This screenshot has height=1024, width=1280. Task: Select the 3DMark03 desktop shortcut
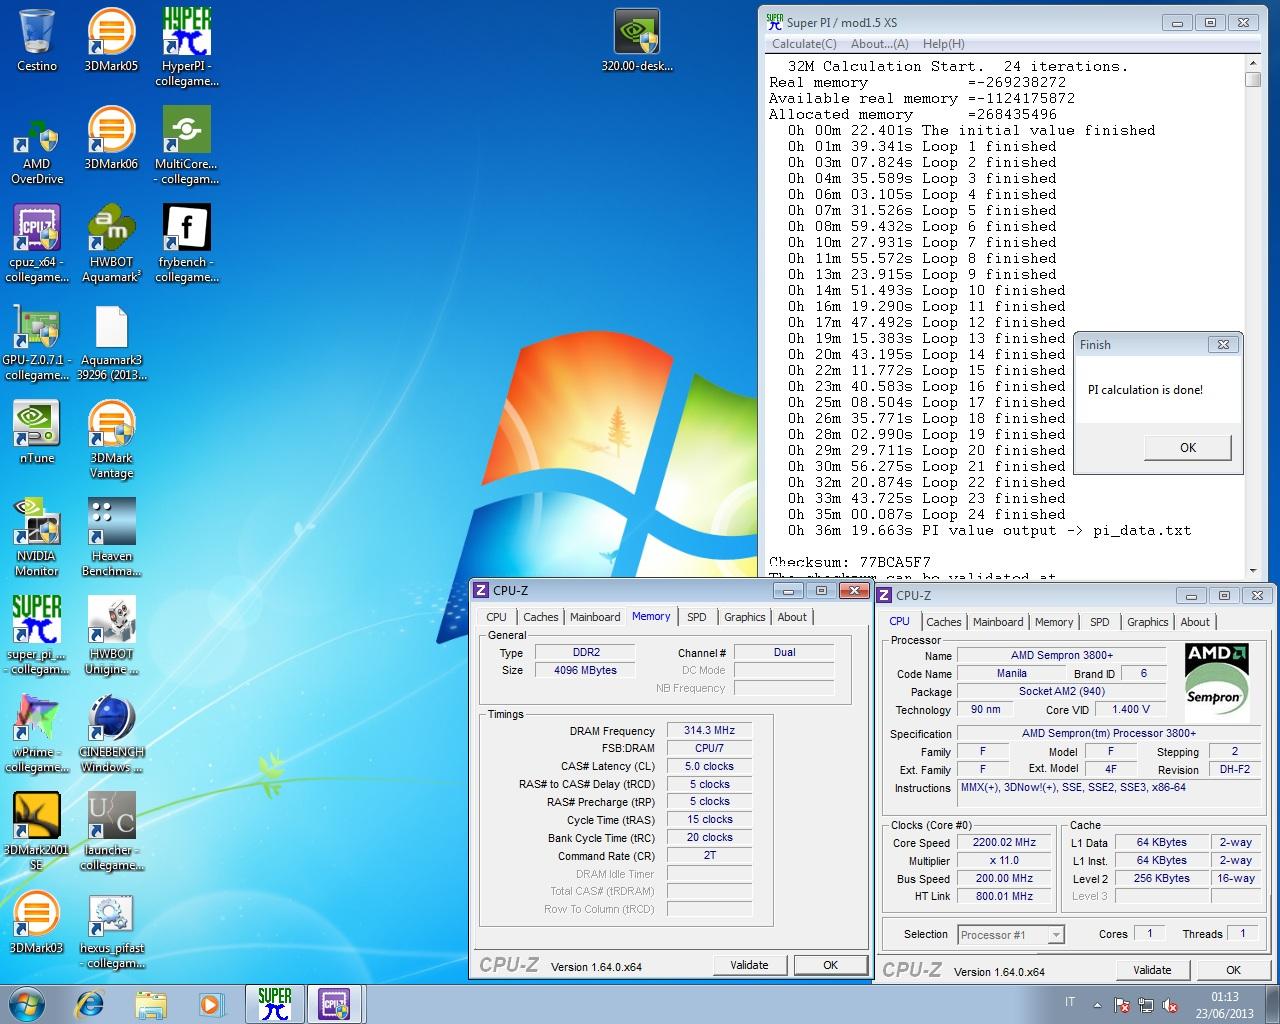37,923
